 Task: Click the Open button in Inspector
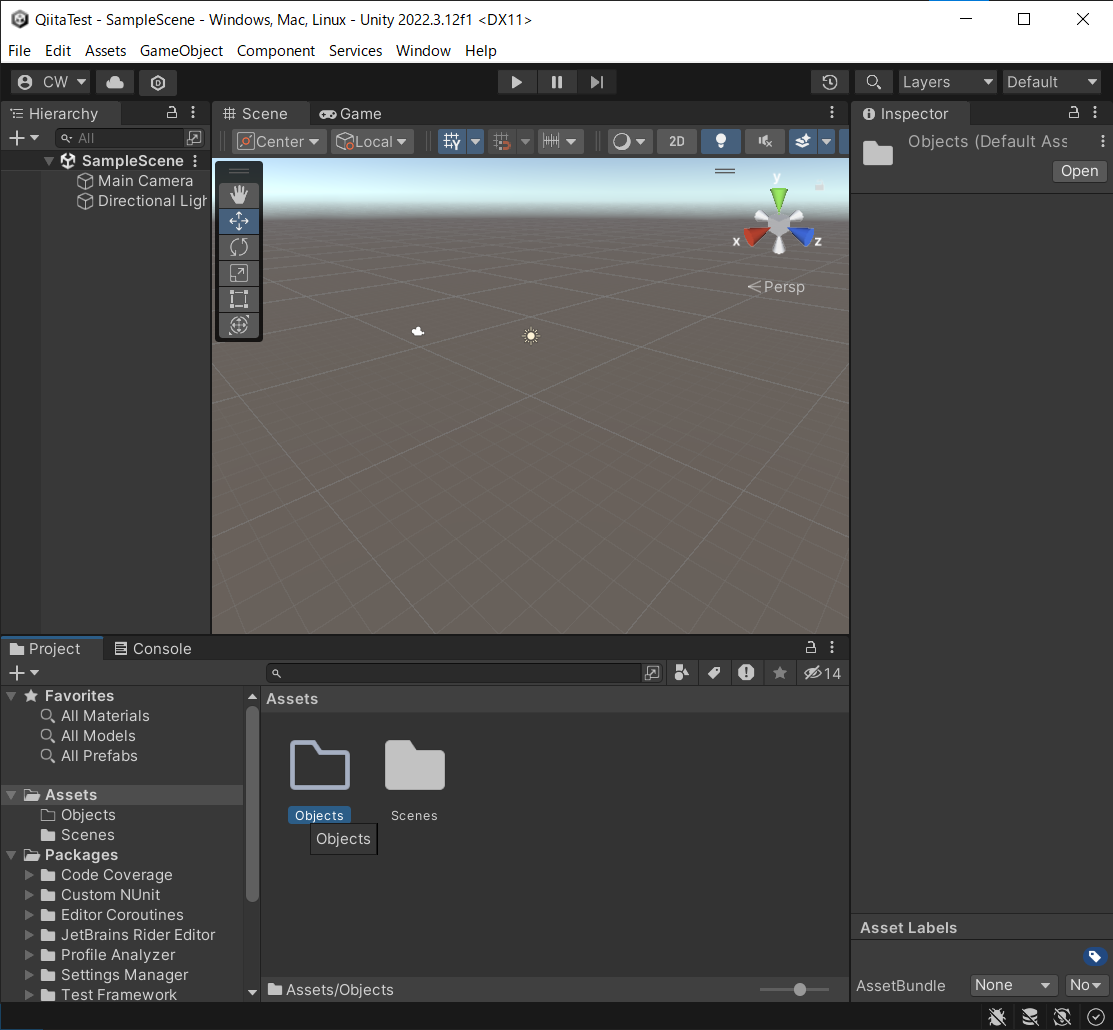click(1079, 171)
